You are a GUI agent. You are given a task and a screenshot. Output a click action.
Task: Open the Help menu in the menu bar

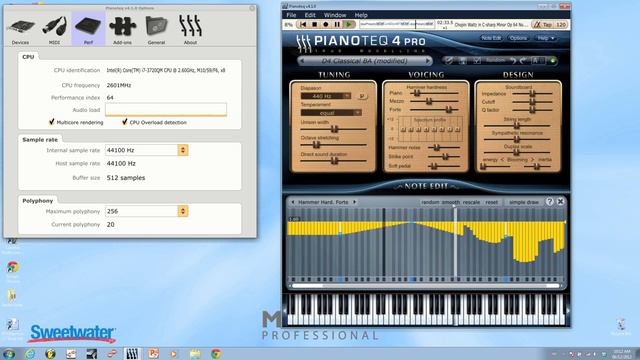point(361,15)
